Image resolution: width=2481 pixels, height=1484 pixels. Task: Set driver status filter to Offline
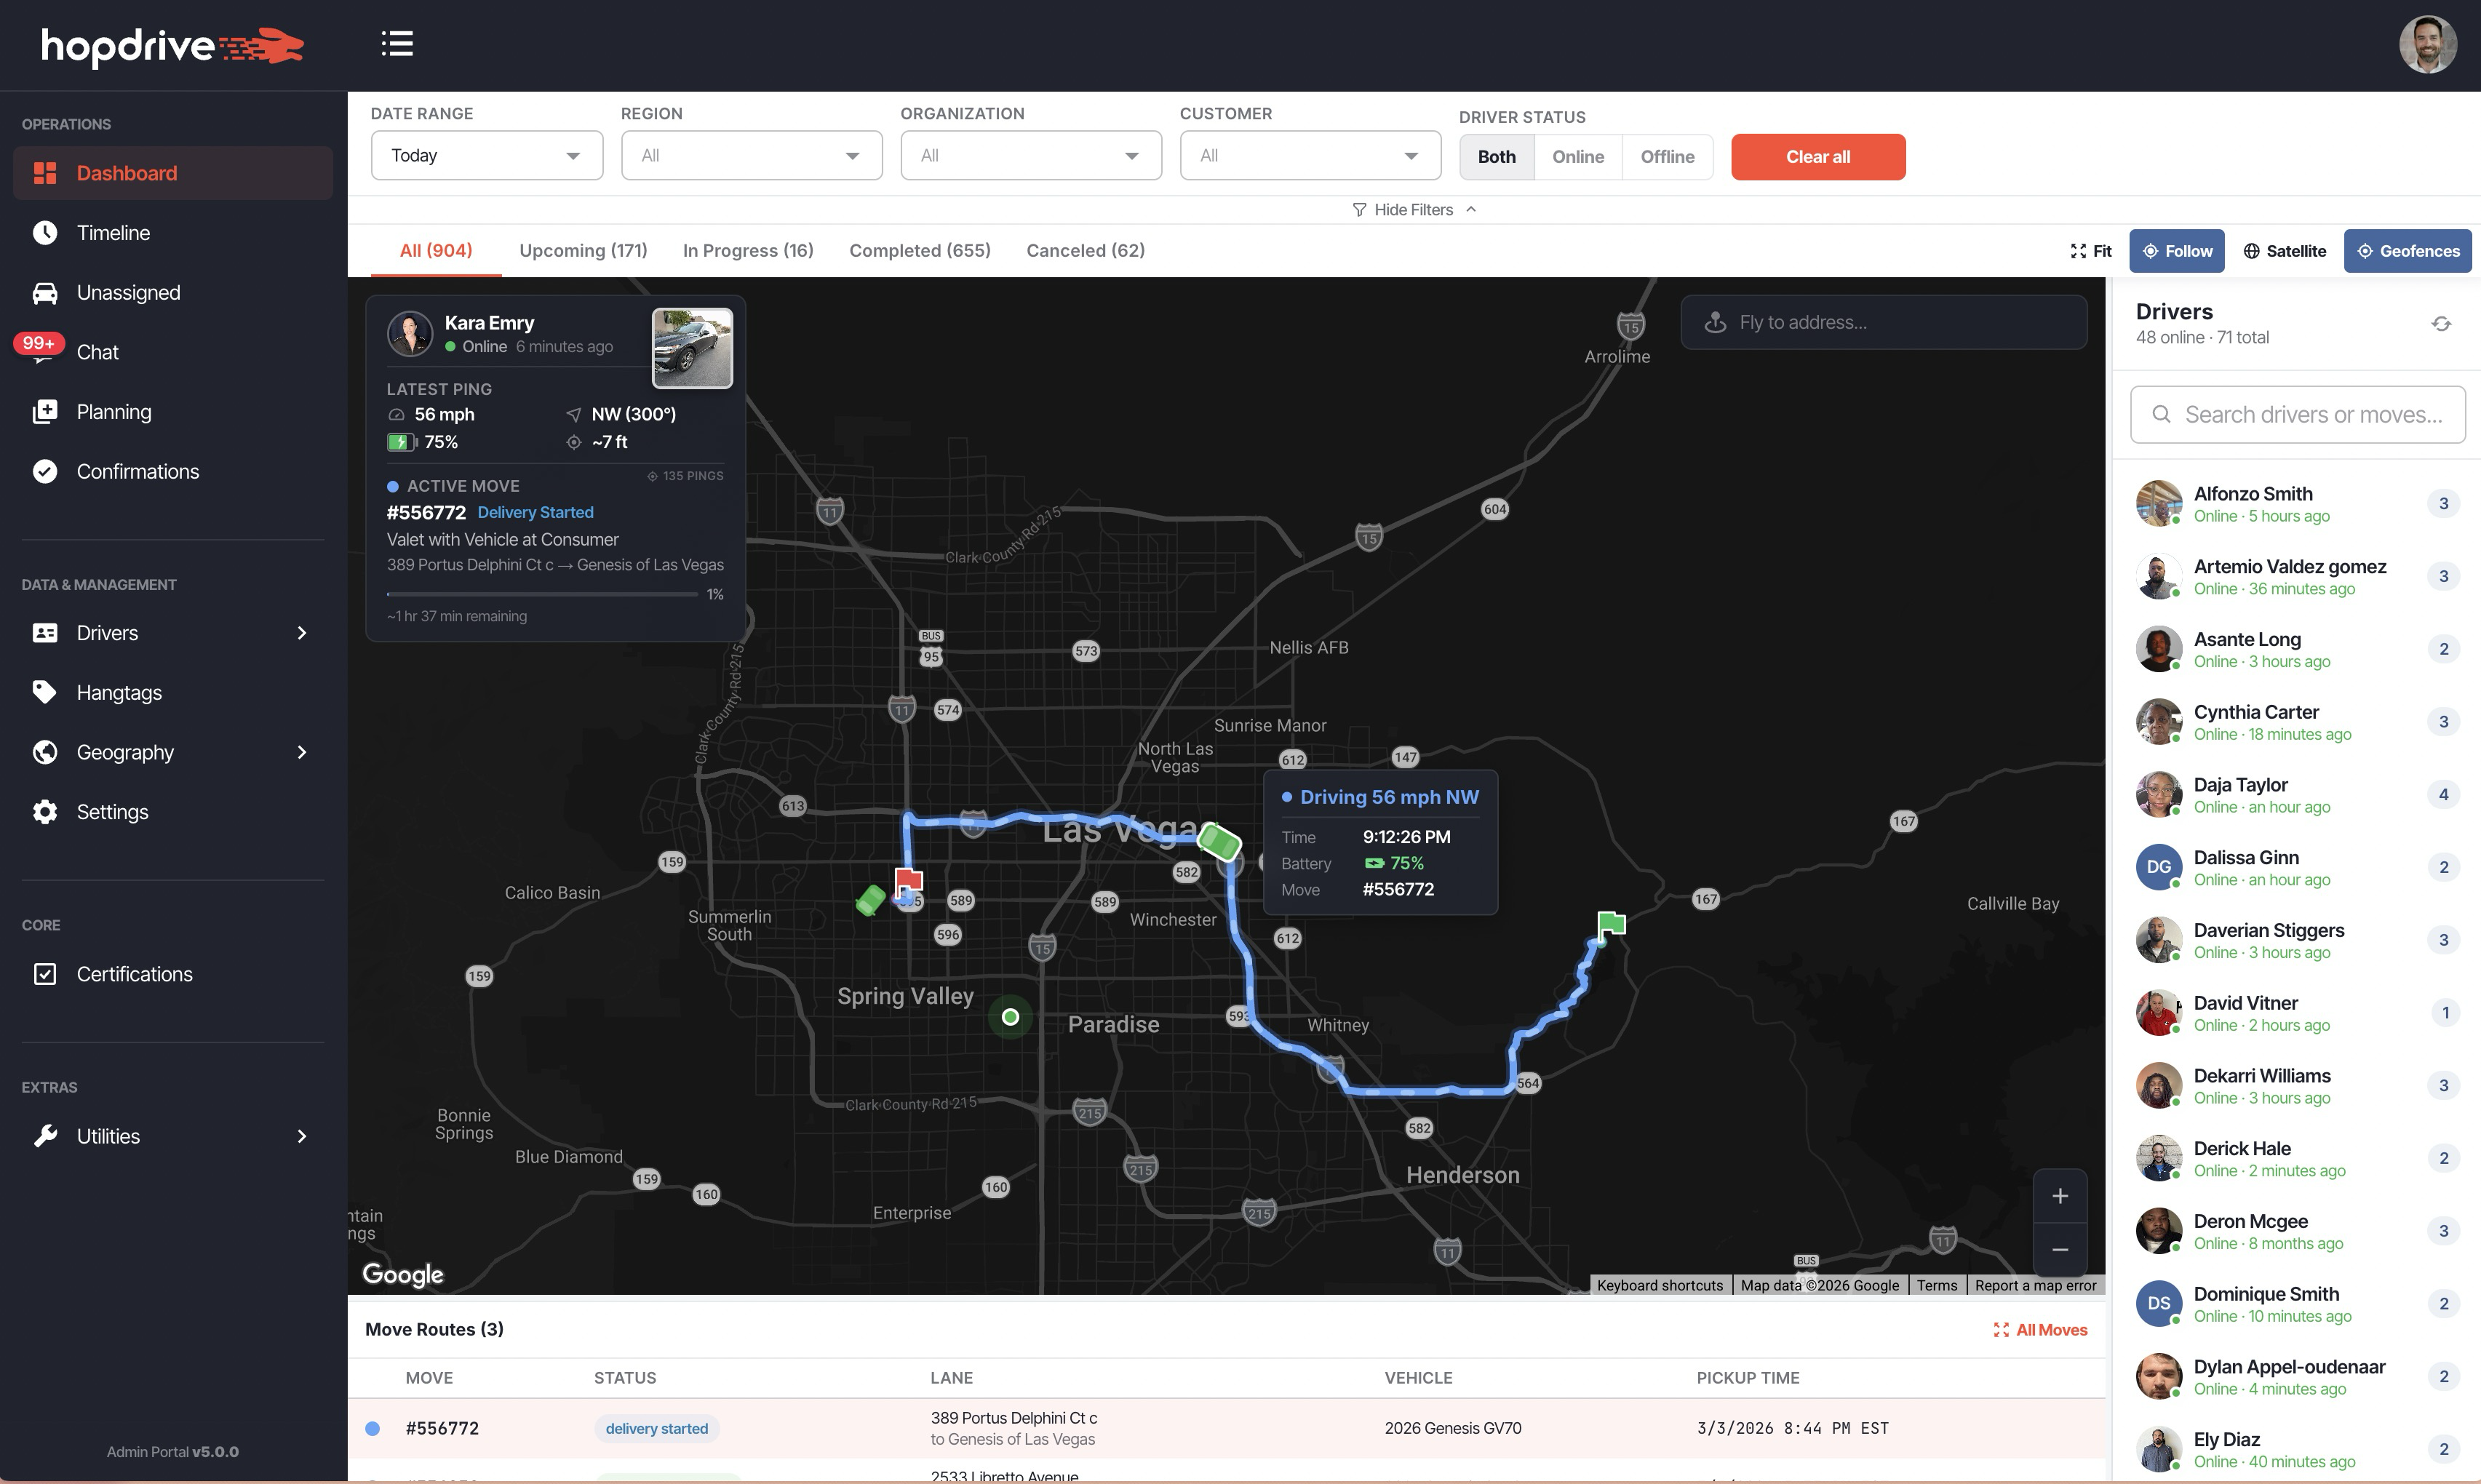[1666, 156]
